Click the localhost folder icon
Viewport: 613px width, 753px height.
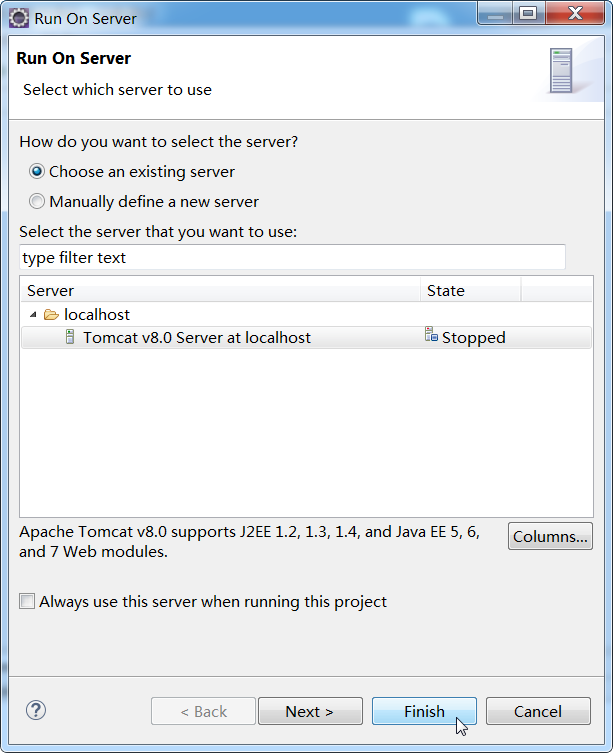[x=51, y=315]
